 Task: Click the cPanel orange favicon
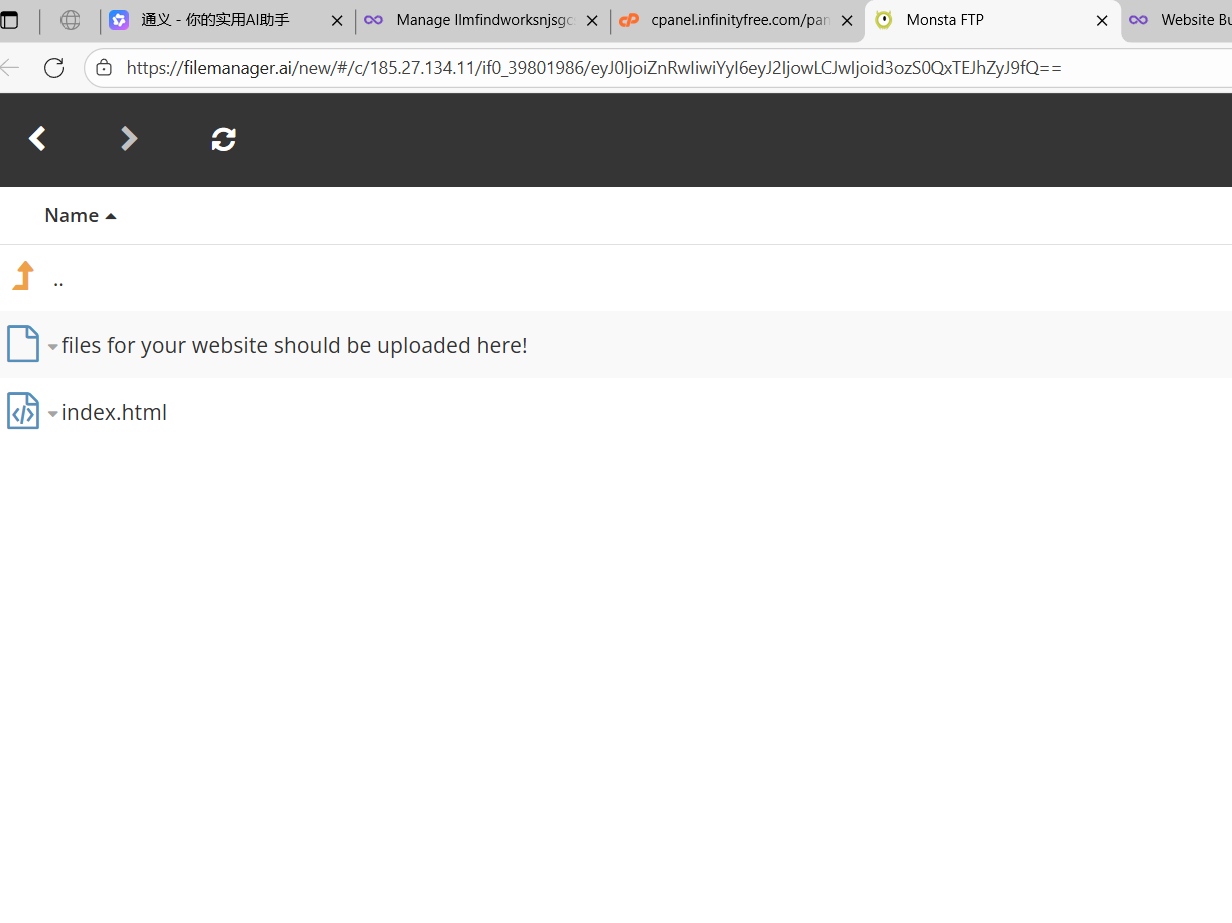(629, 20)
